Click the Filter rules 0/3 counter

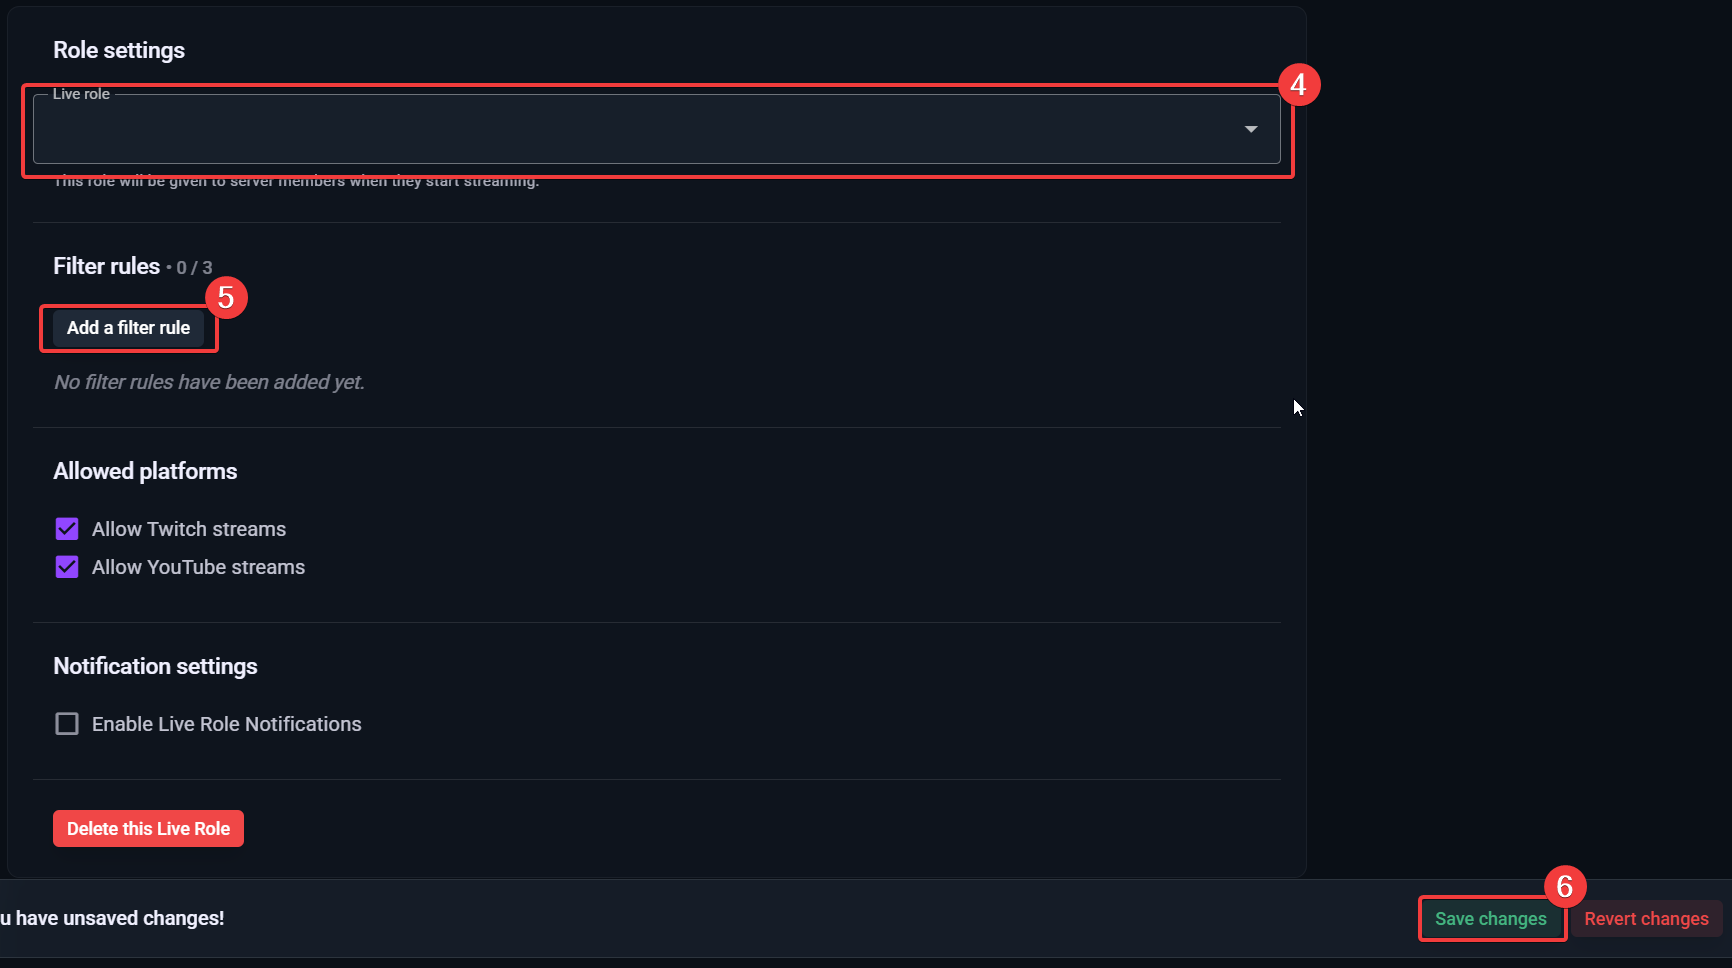point(193,267)
